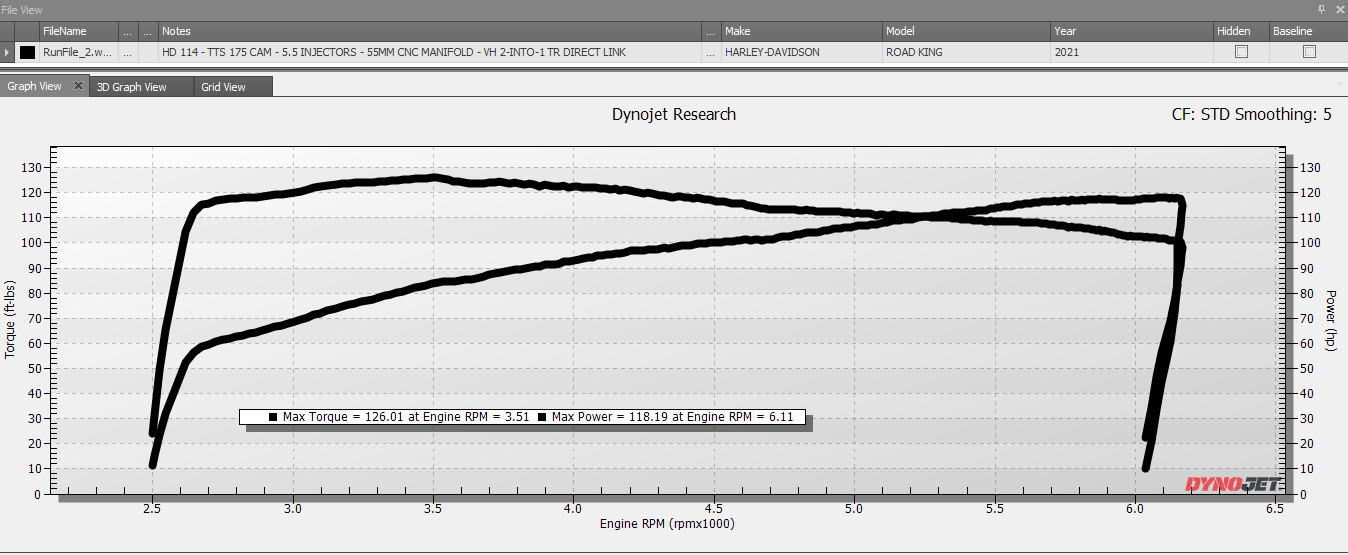Image resolution: width=1348 pixels, height=555 pixels.
Task: Sort by the Notes column header
Action: 430,31
